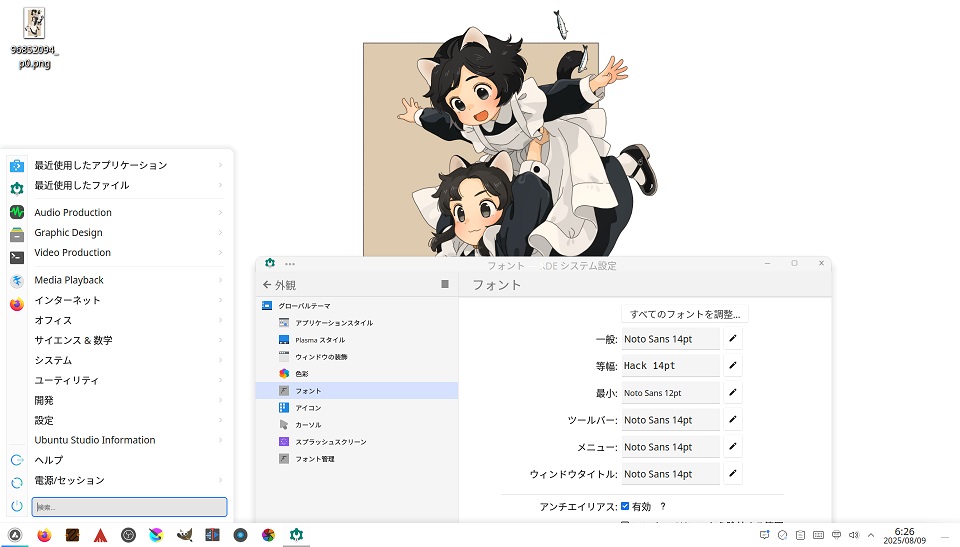Image resolution: width=960 pixels, height=547 pixels.
Task: Click the terminal favorite icon in launcher
Action: pyautogui.click(x=17, y=258)
